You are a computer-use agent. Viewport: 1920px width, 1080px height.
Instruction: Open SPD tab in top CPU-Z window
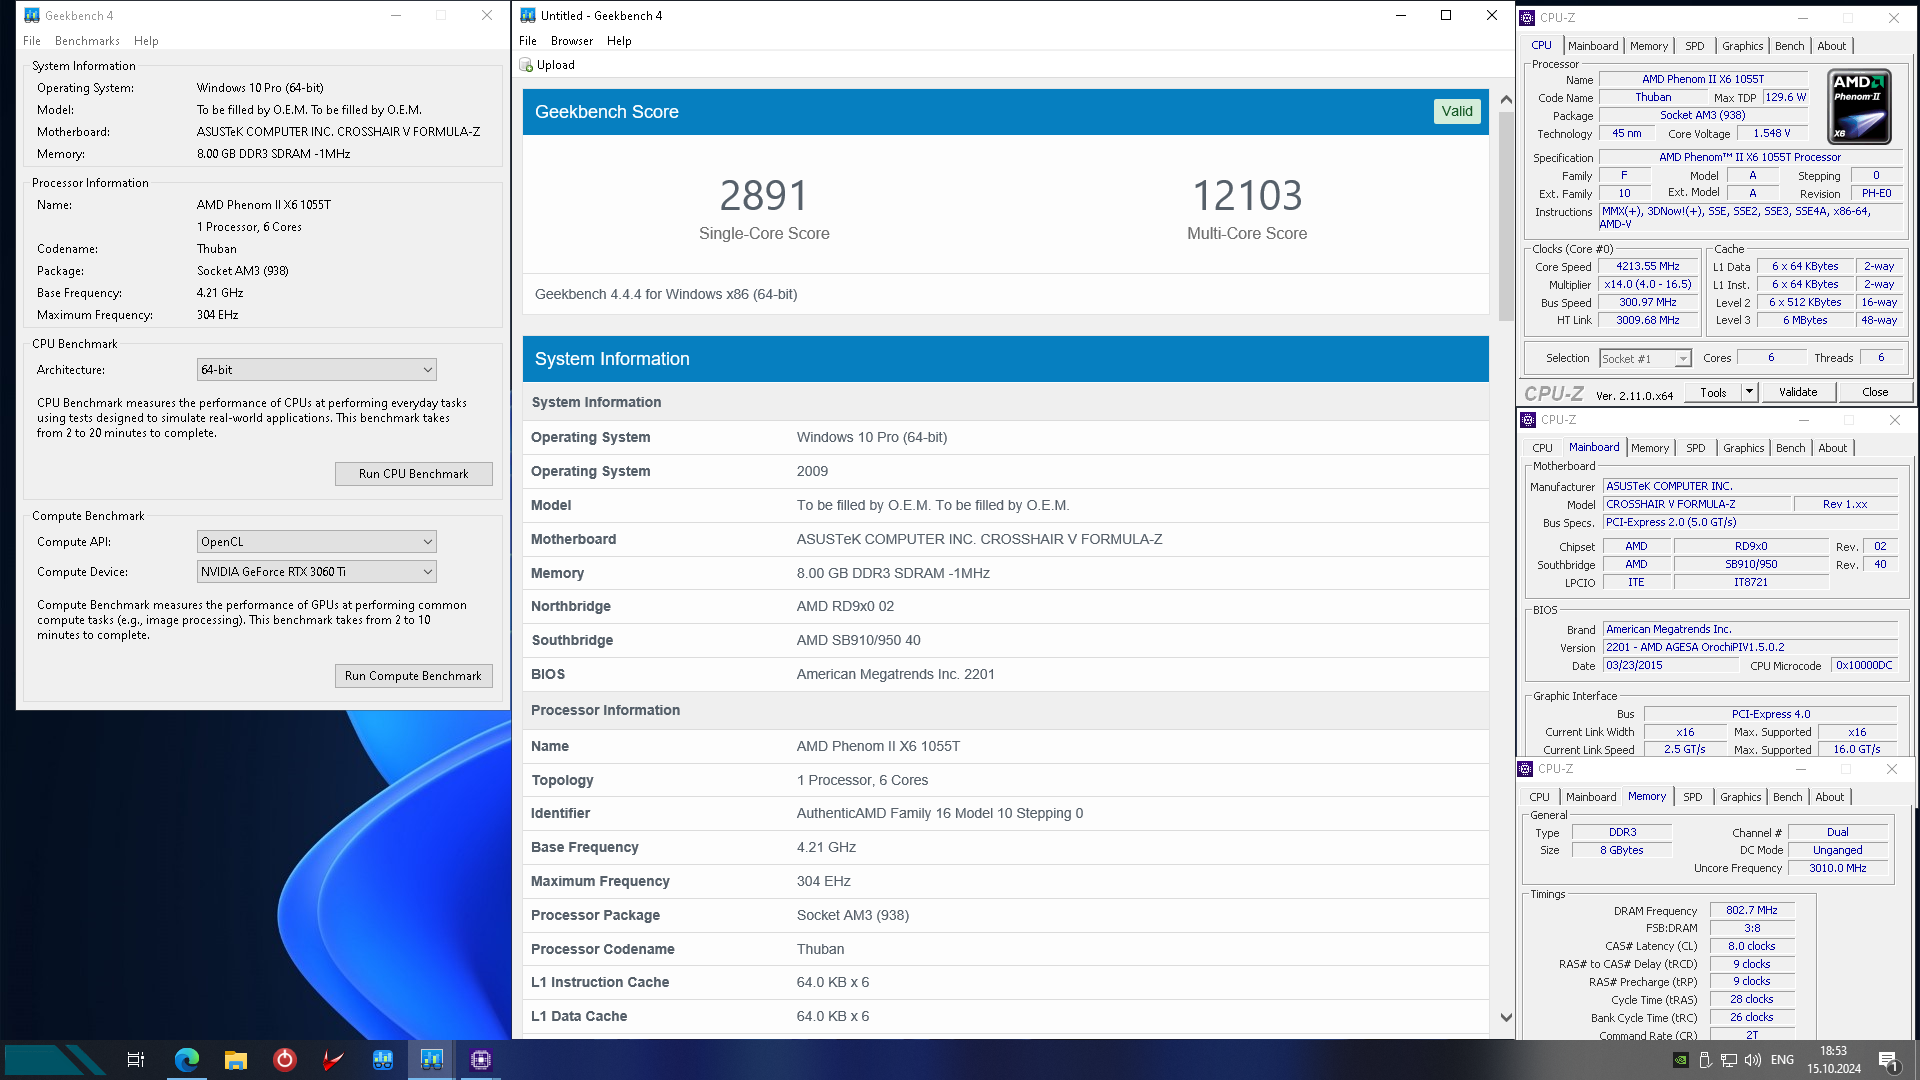pyautogui.click(x=1695, y=46)
